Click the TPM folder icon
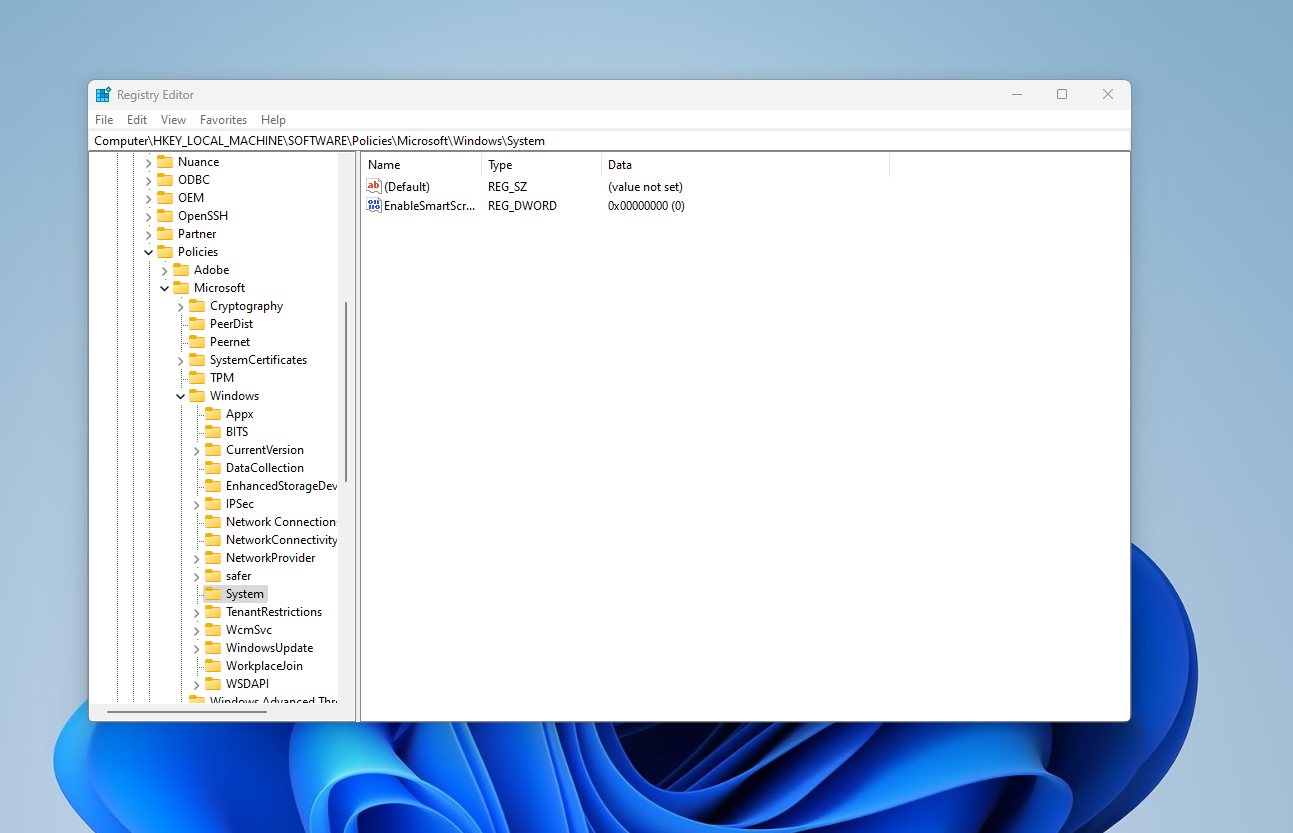Screen dimensions: 1293x833 coord(197,378)
